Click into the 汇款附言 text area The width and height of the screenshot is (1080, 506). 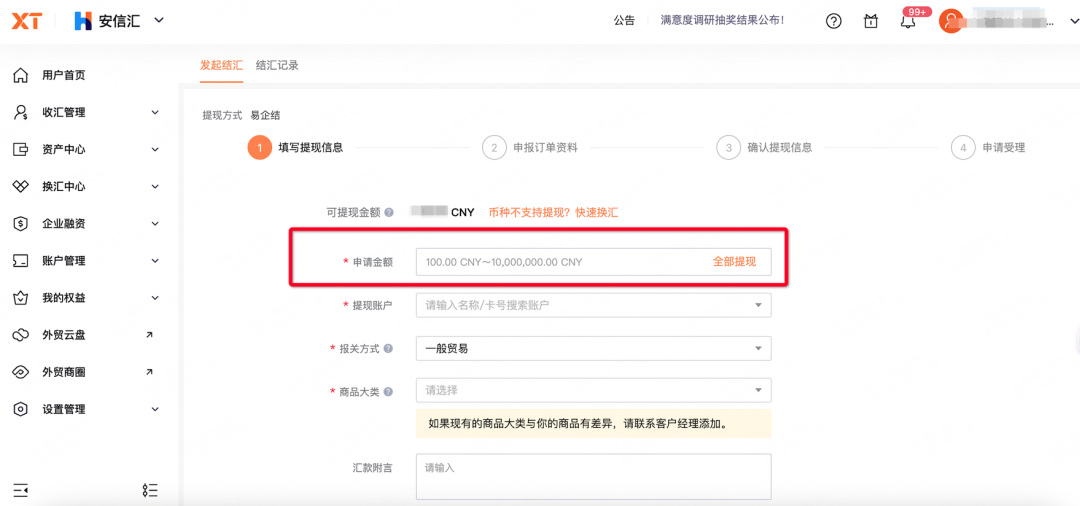(594, 476)
